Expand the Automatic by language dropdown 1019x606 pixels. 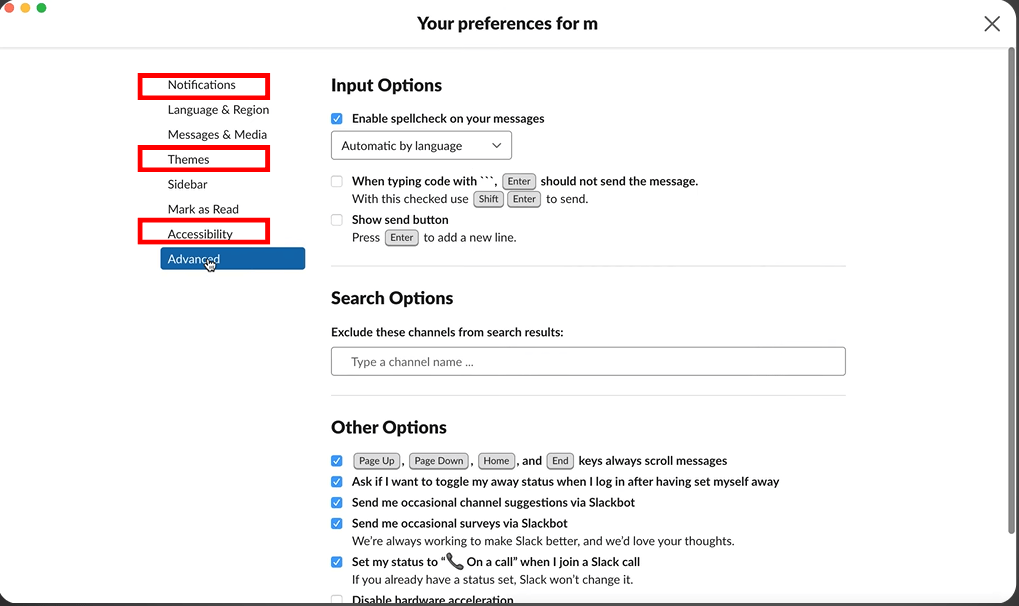[x=421, y=146]
